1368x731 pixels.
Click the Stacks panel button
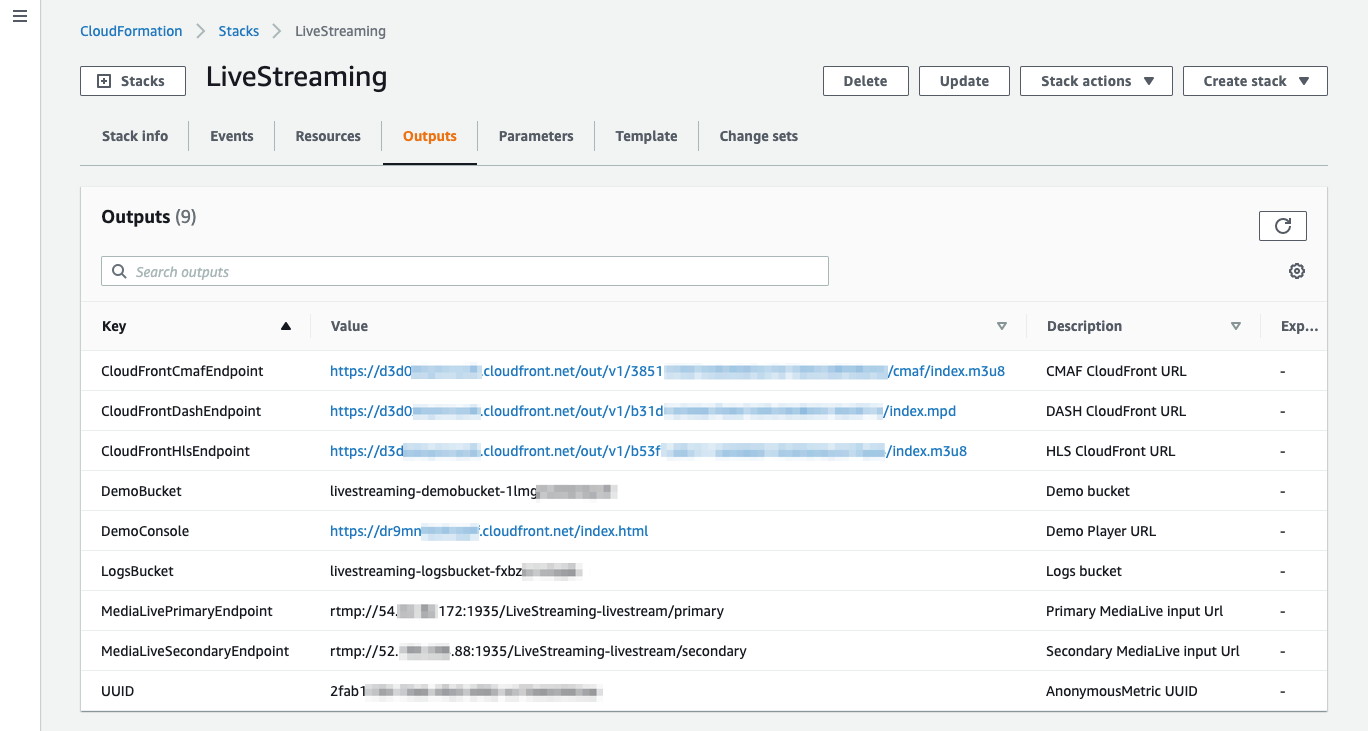coord(133,81)
